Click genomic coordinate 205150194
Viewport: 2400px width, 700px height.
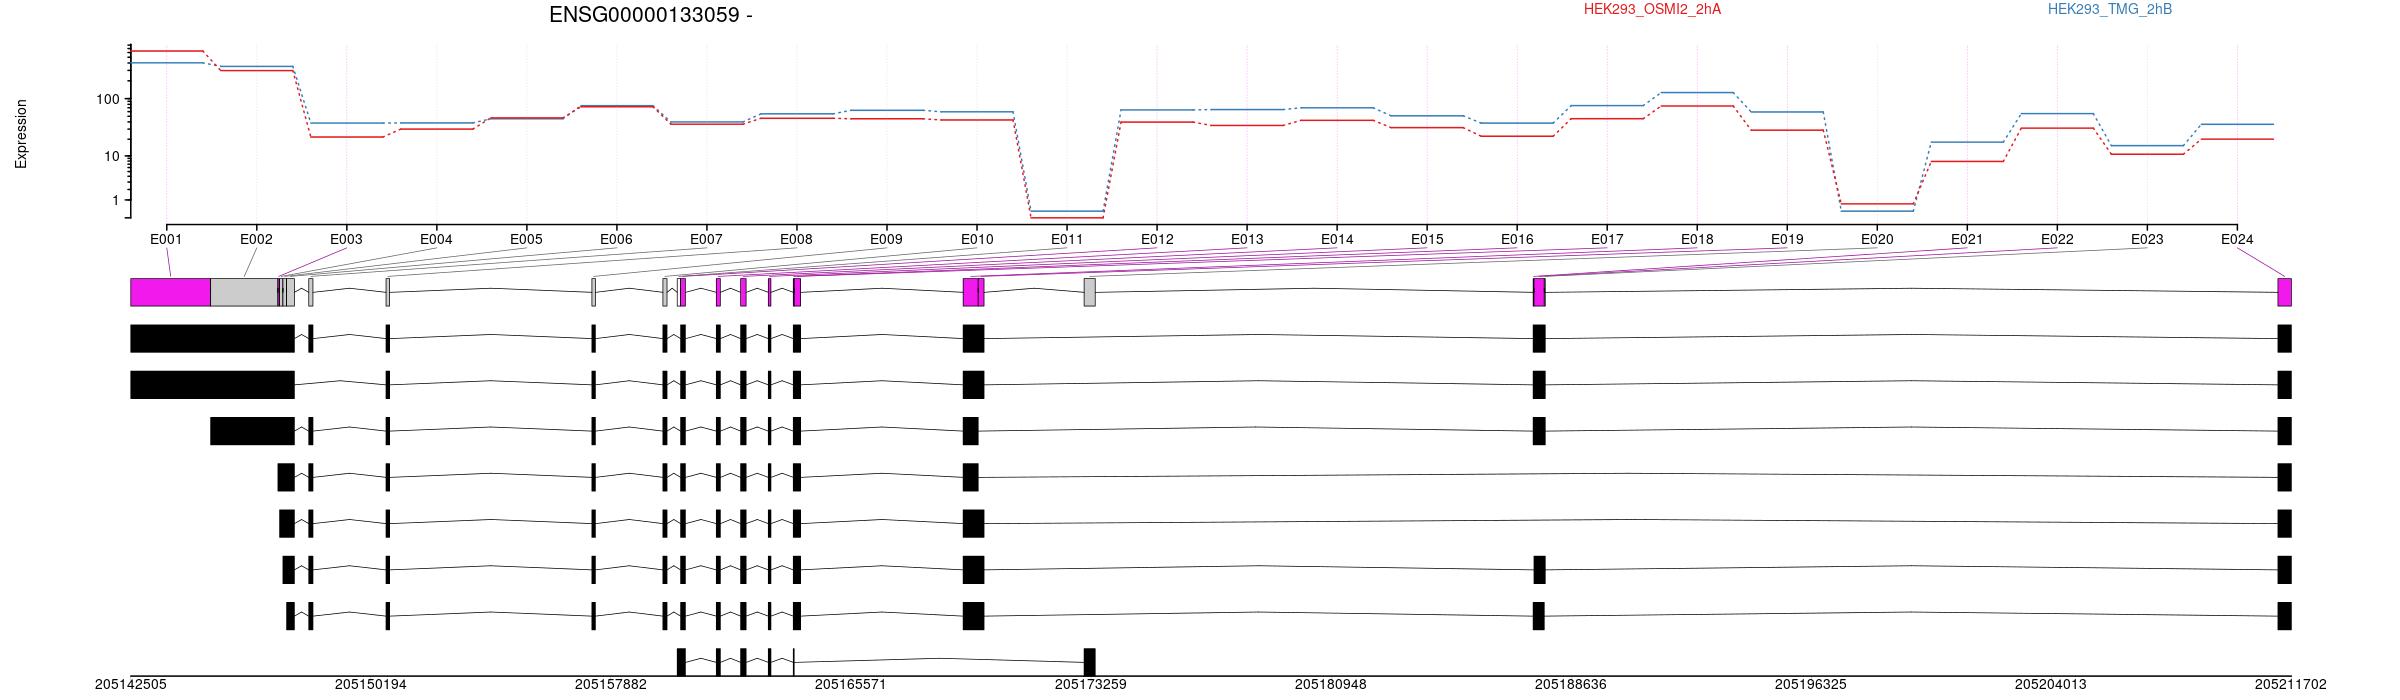[371, 685]
